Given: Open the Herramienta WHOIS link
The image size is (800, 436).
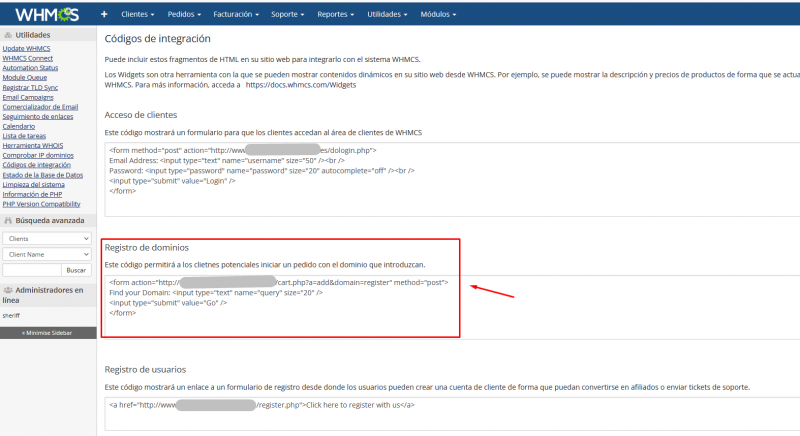Looking at the screenshot, I should pos(36,146).
